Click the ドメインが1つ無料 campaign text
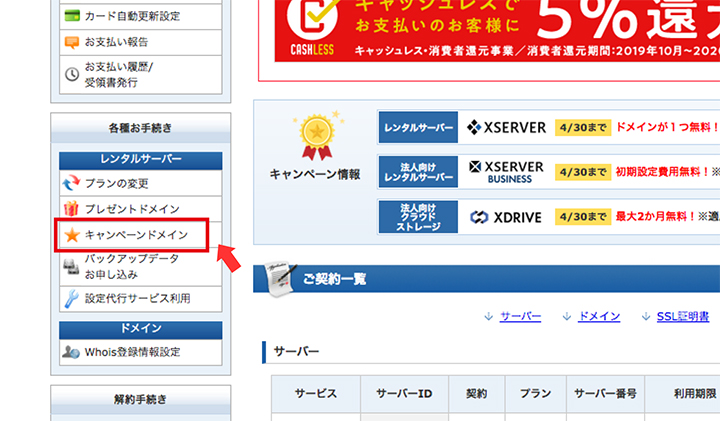Screen dimensions: 720x421 (x=667, y=127)
